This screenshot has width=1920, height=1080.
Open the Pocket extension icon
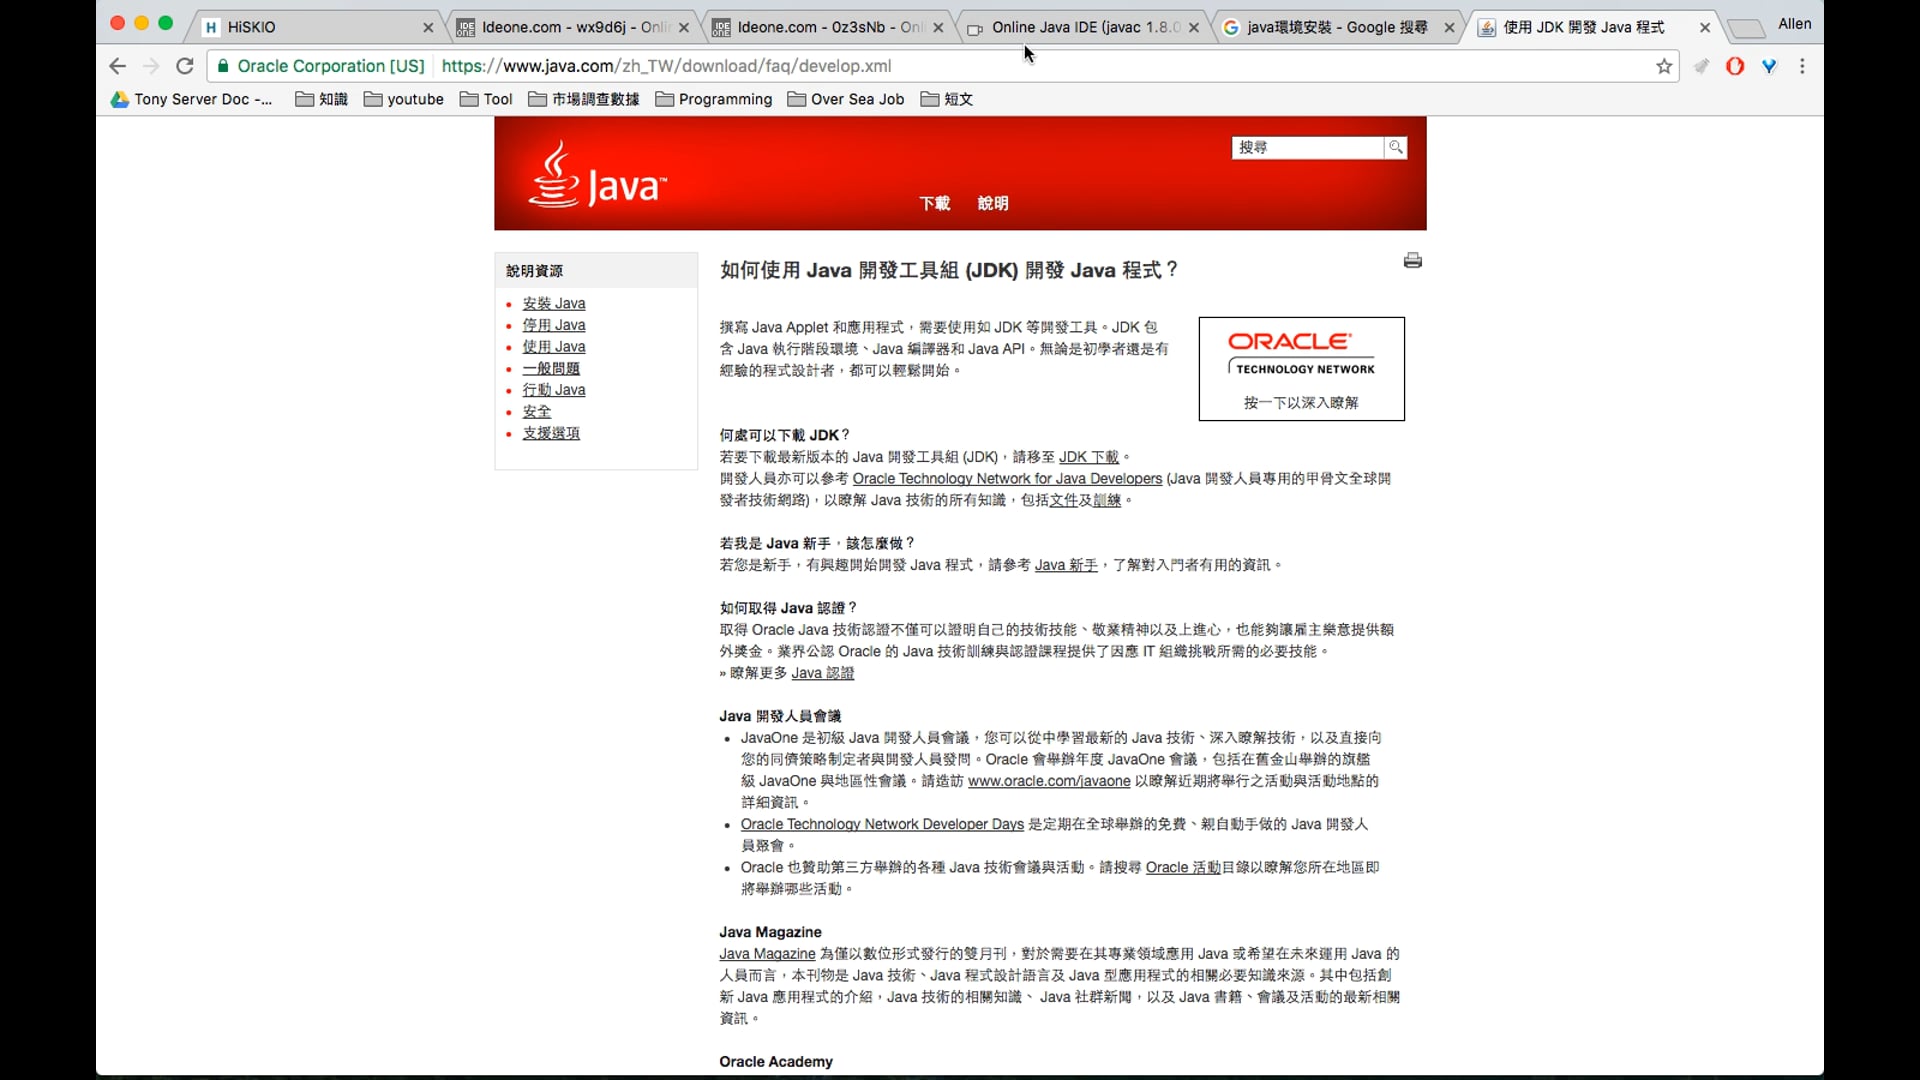[1701, 66]
